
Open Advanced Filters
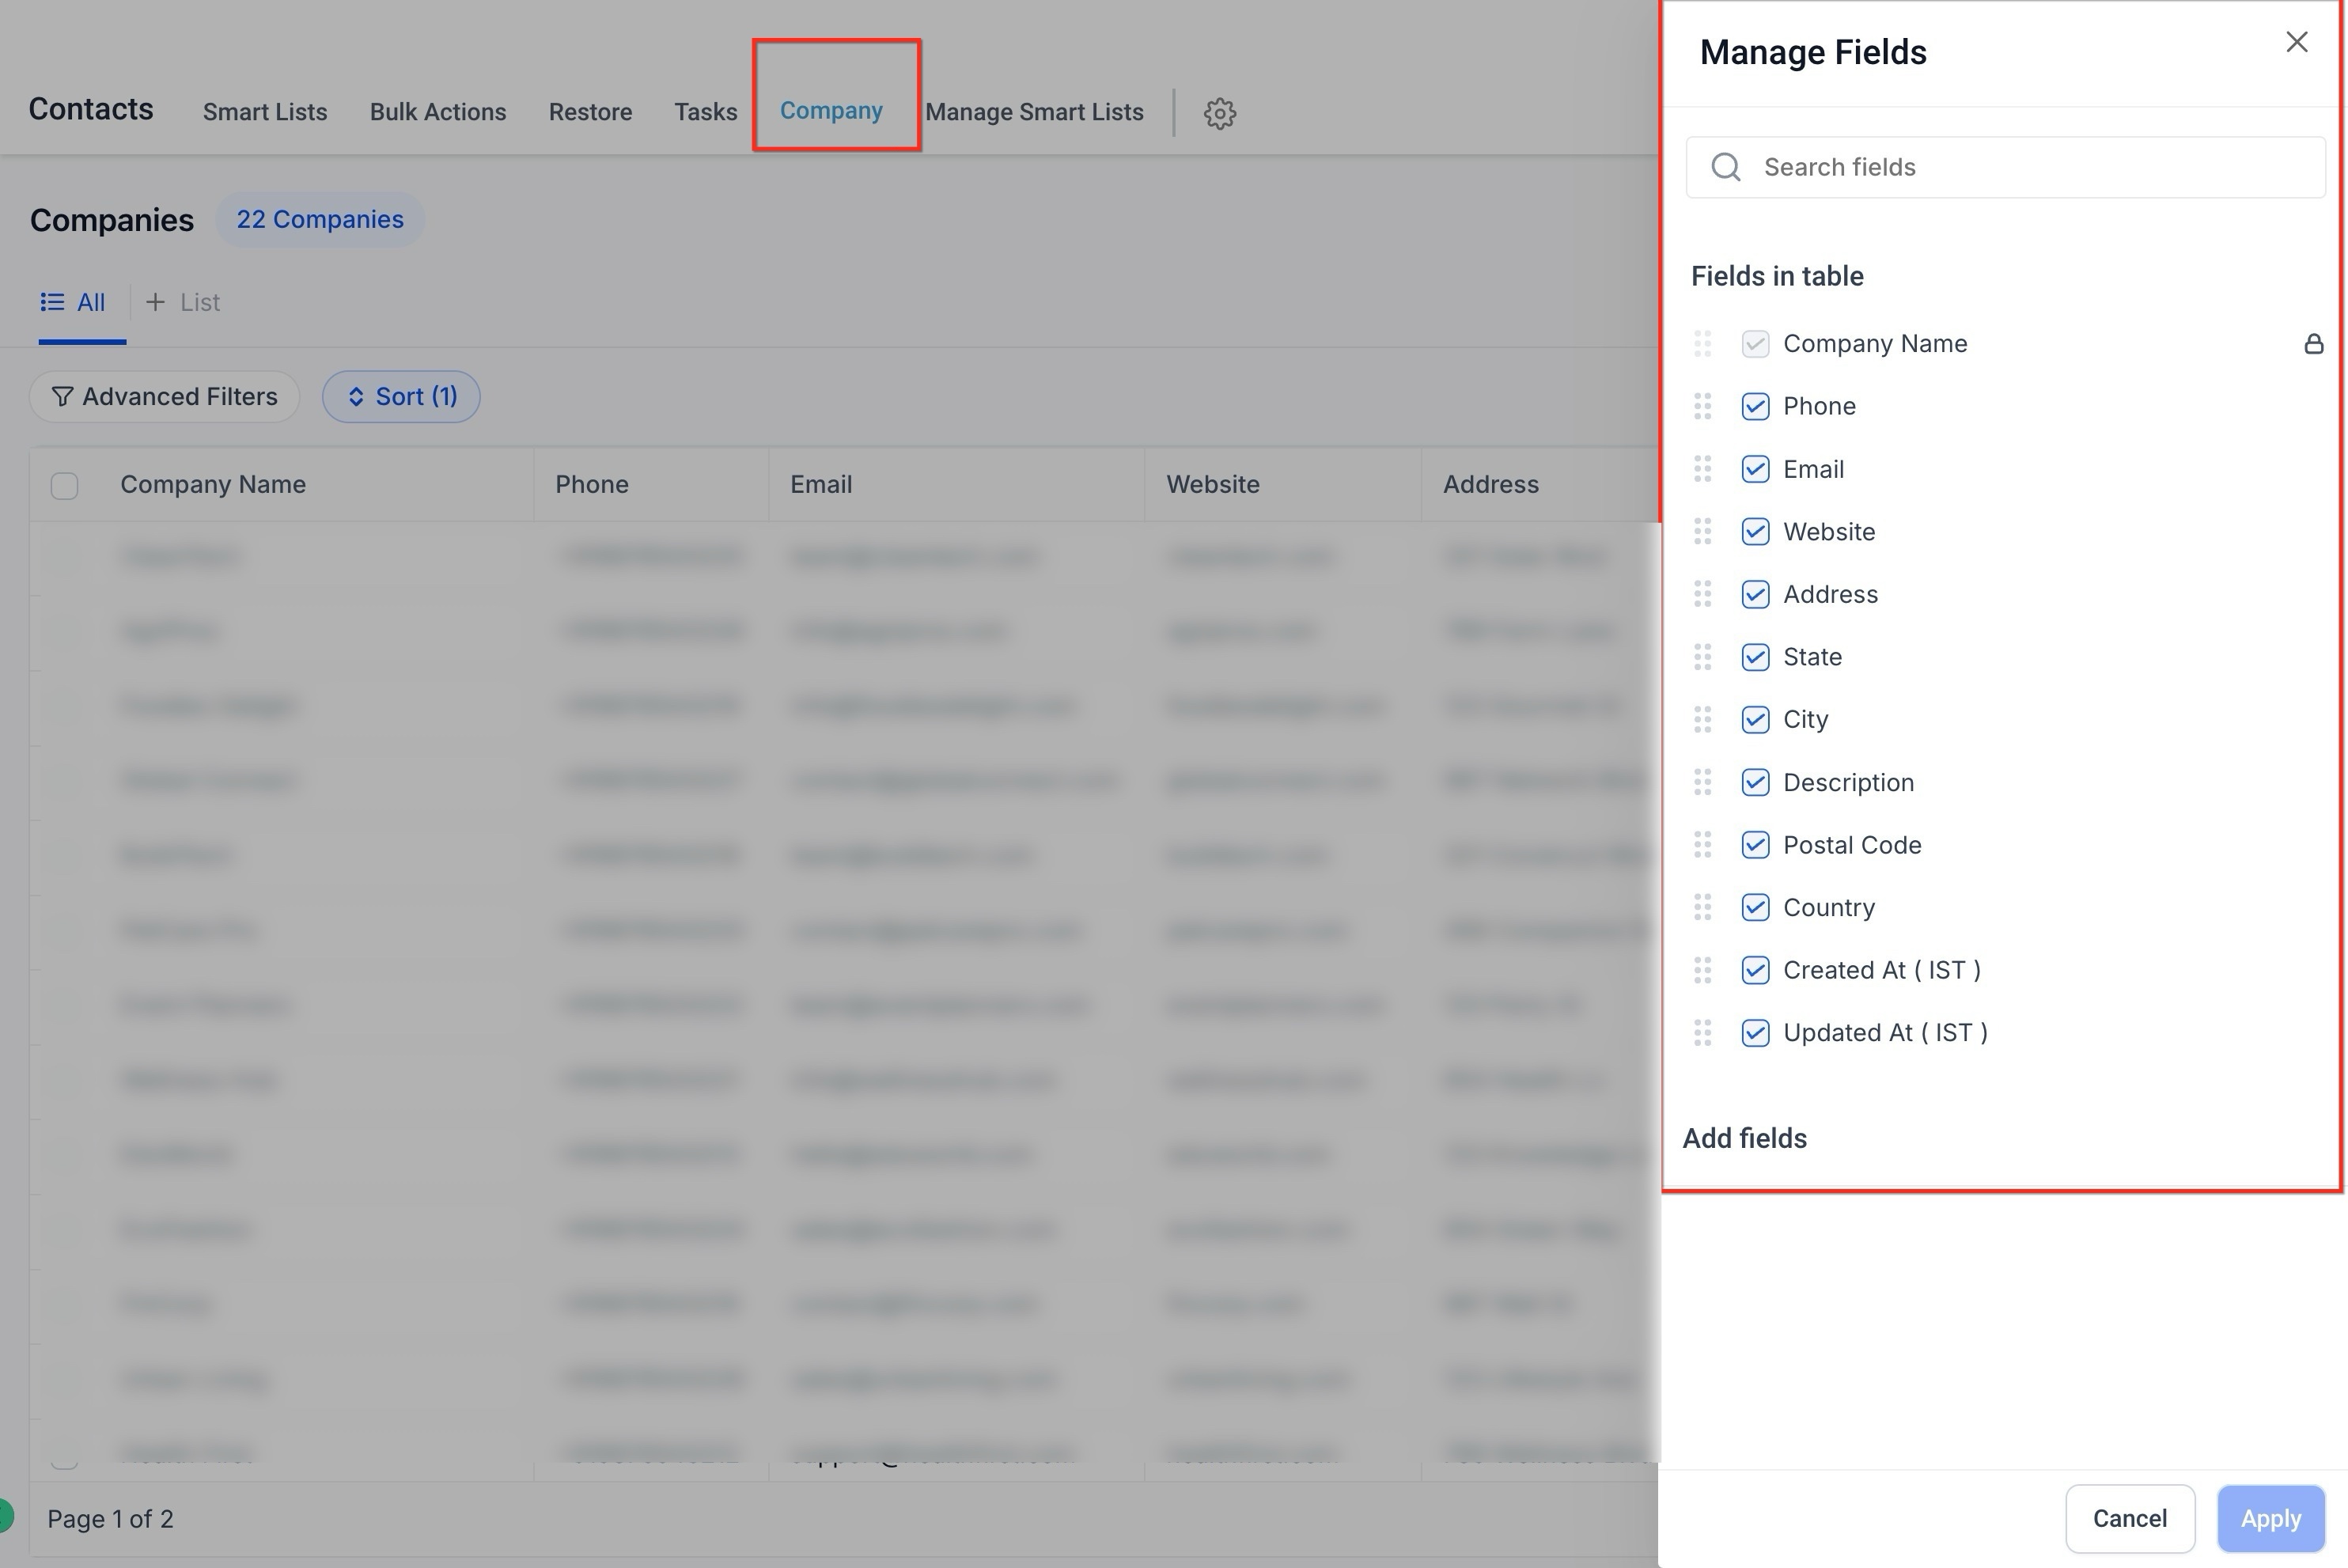click(x=164, y=397)
